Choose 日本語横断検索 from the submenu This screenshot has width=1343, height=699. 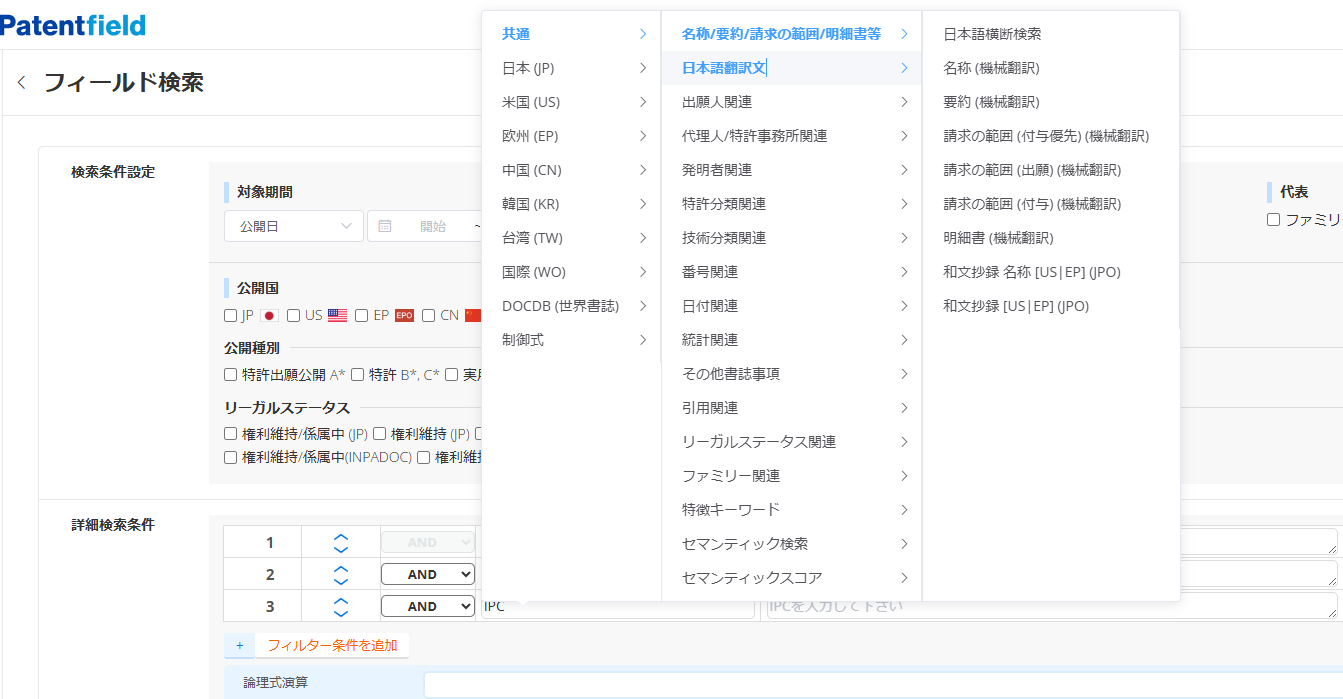tap(992, 34)
